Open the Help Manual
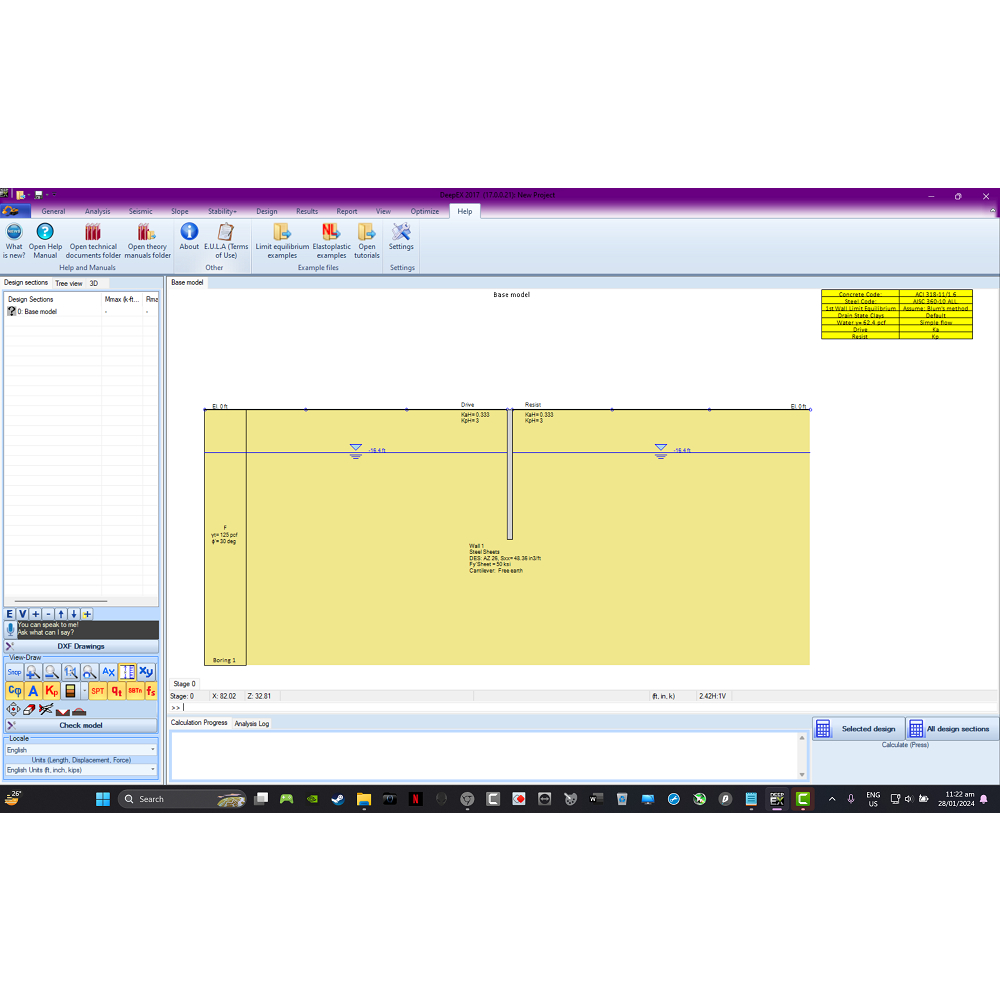1000x1000 pixels. click(45, 239)
